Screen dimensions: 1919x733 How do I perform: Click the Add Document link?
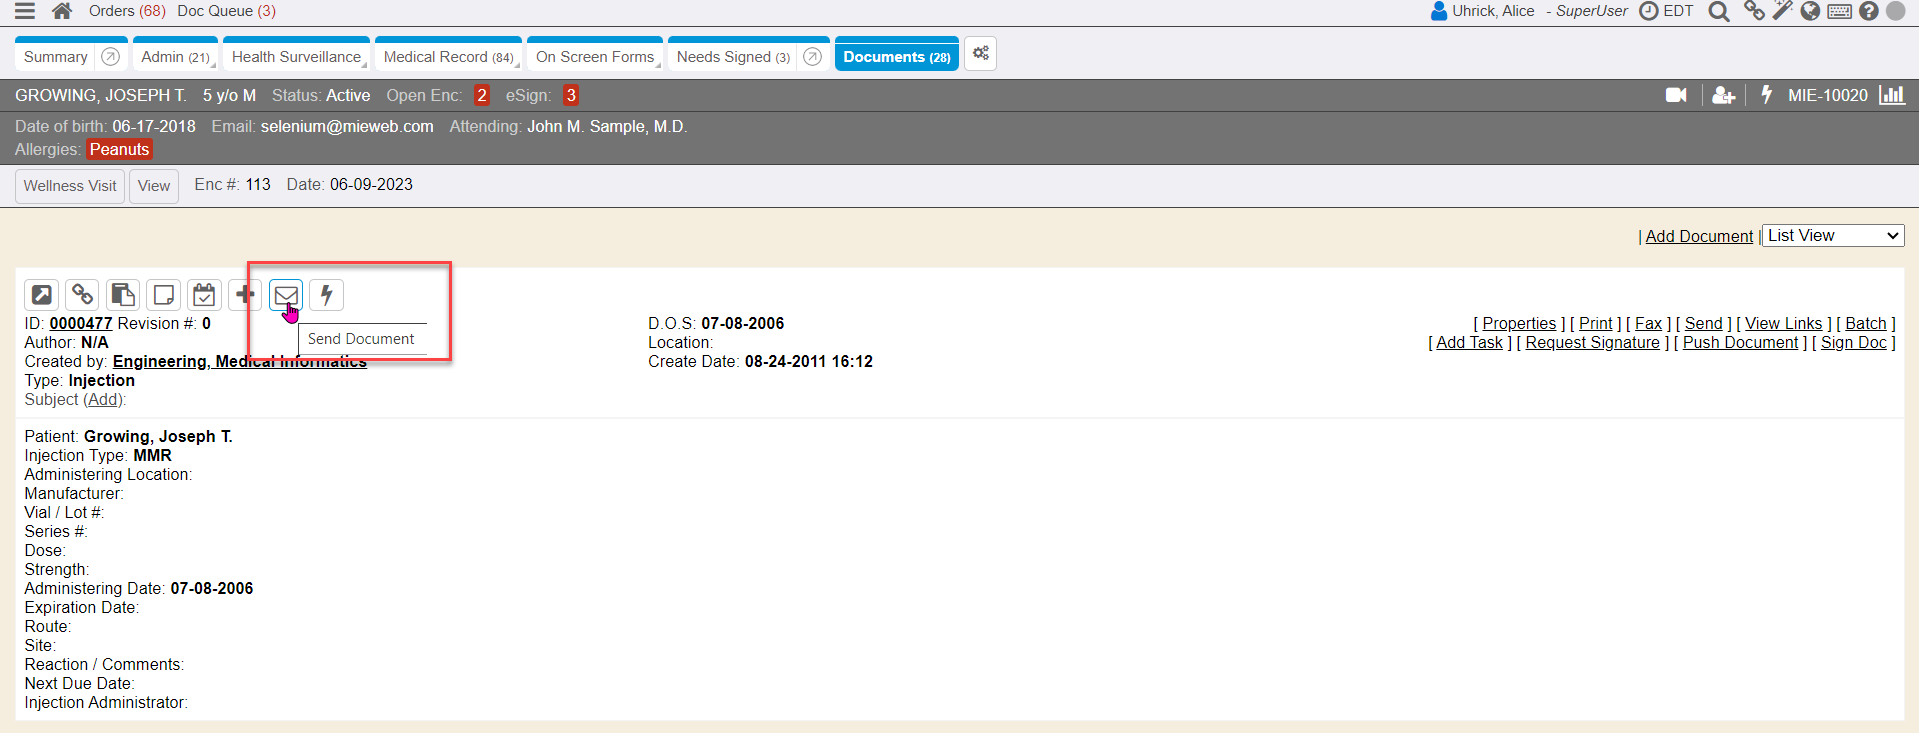tap(1699, 236)
